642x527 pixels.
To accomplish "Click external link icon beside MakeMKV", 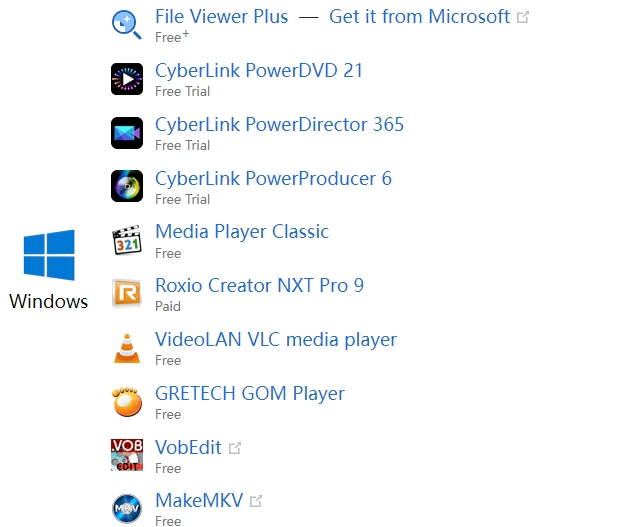I will tap(256, 501).
